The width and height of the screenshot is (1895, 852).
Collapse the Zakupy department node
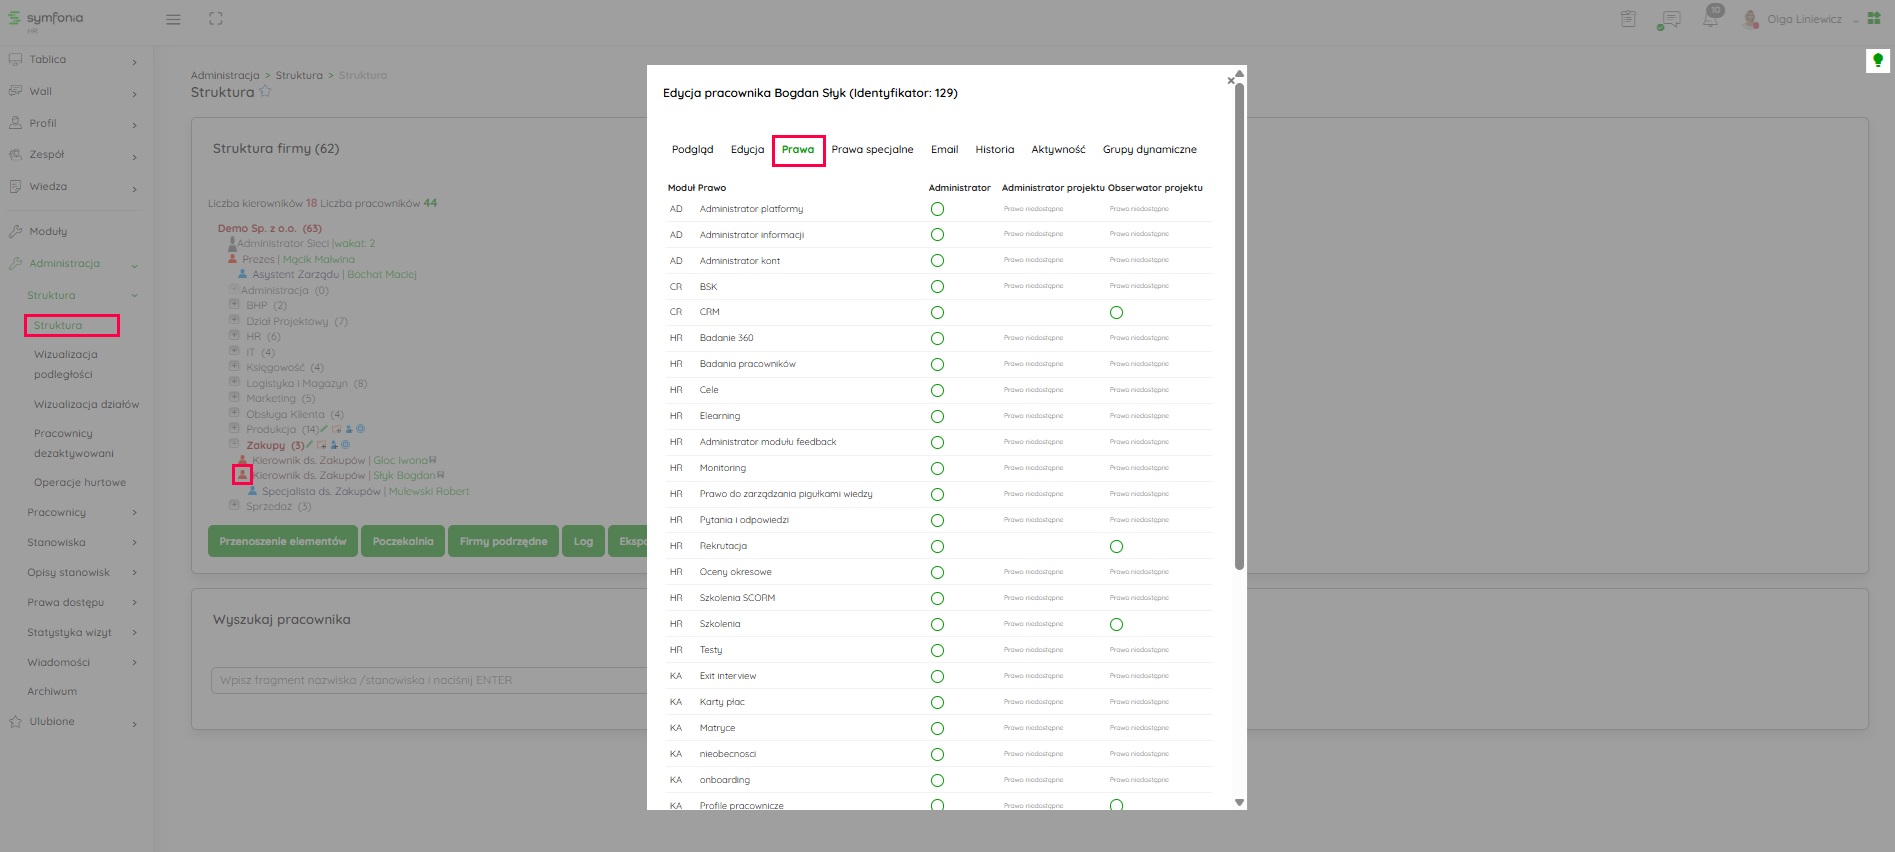234,445
